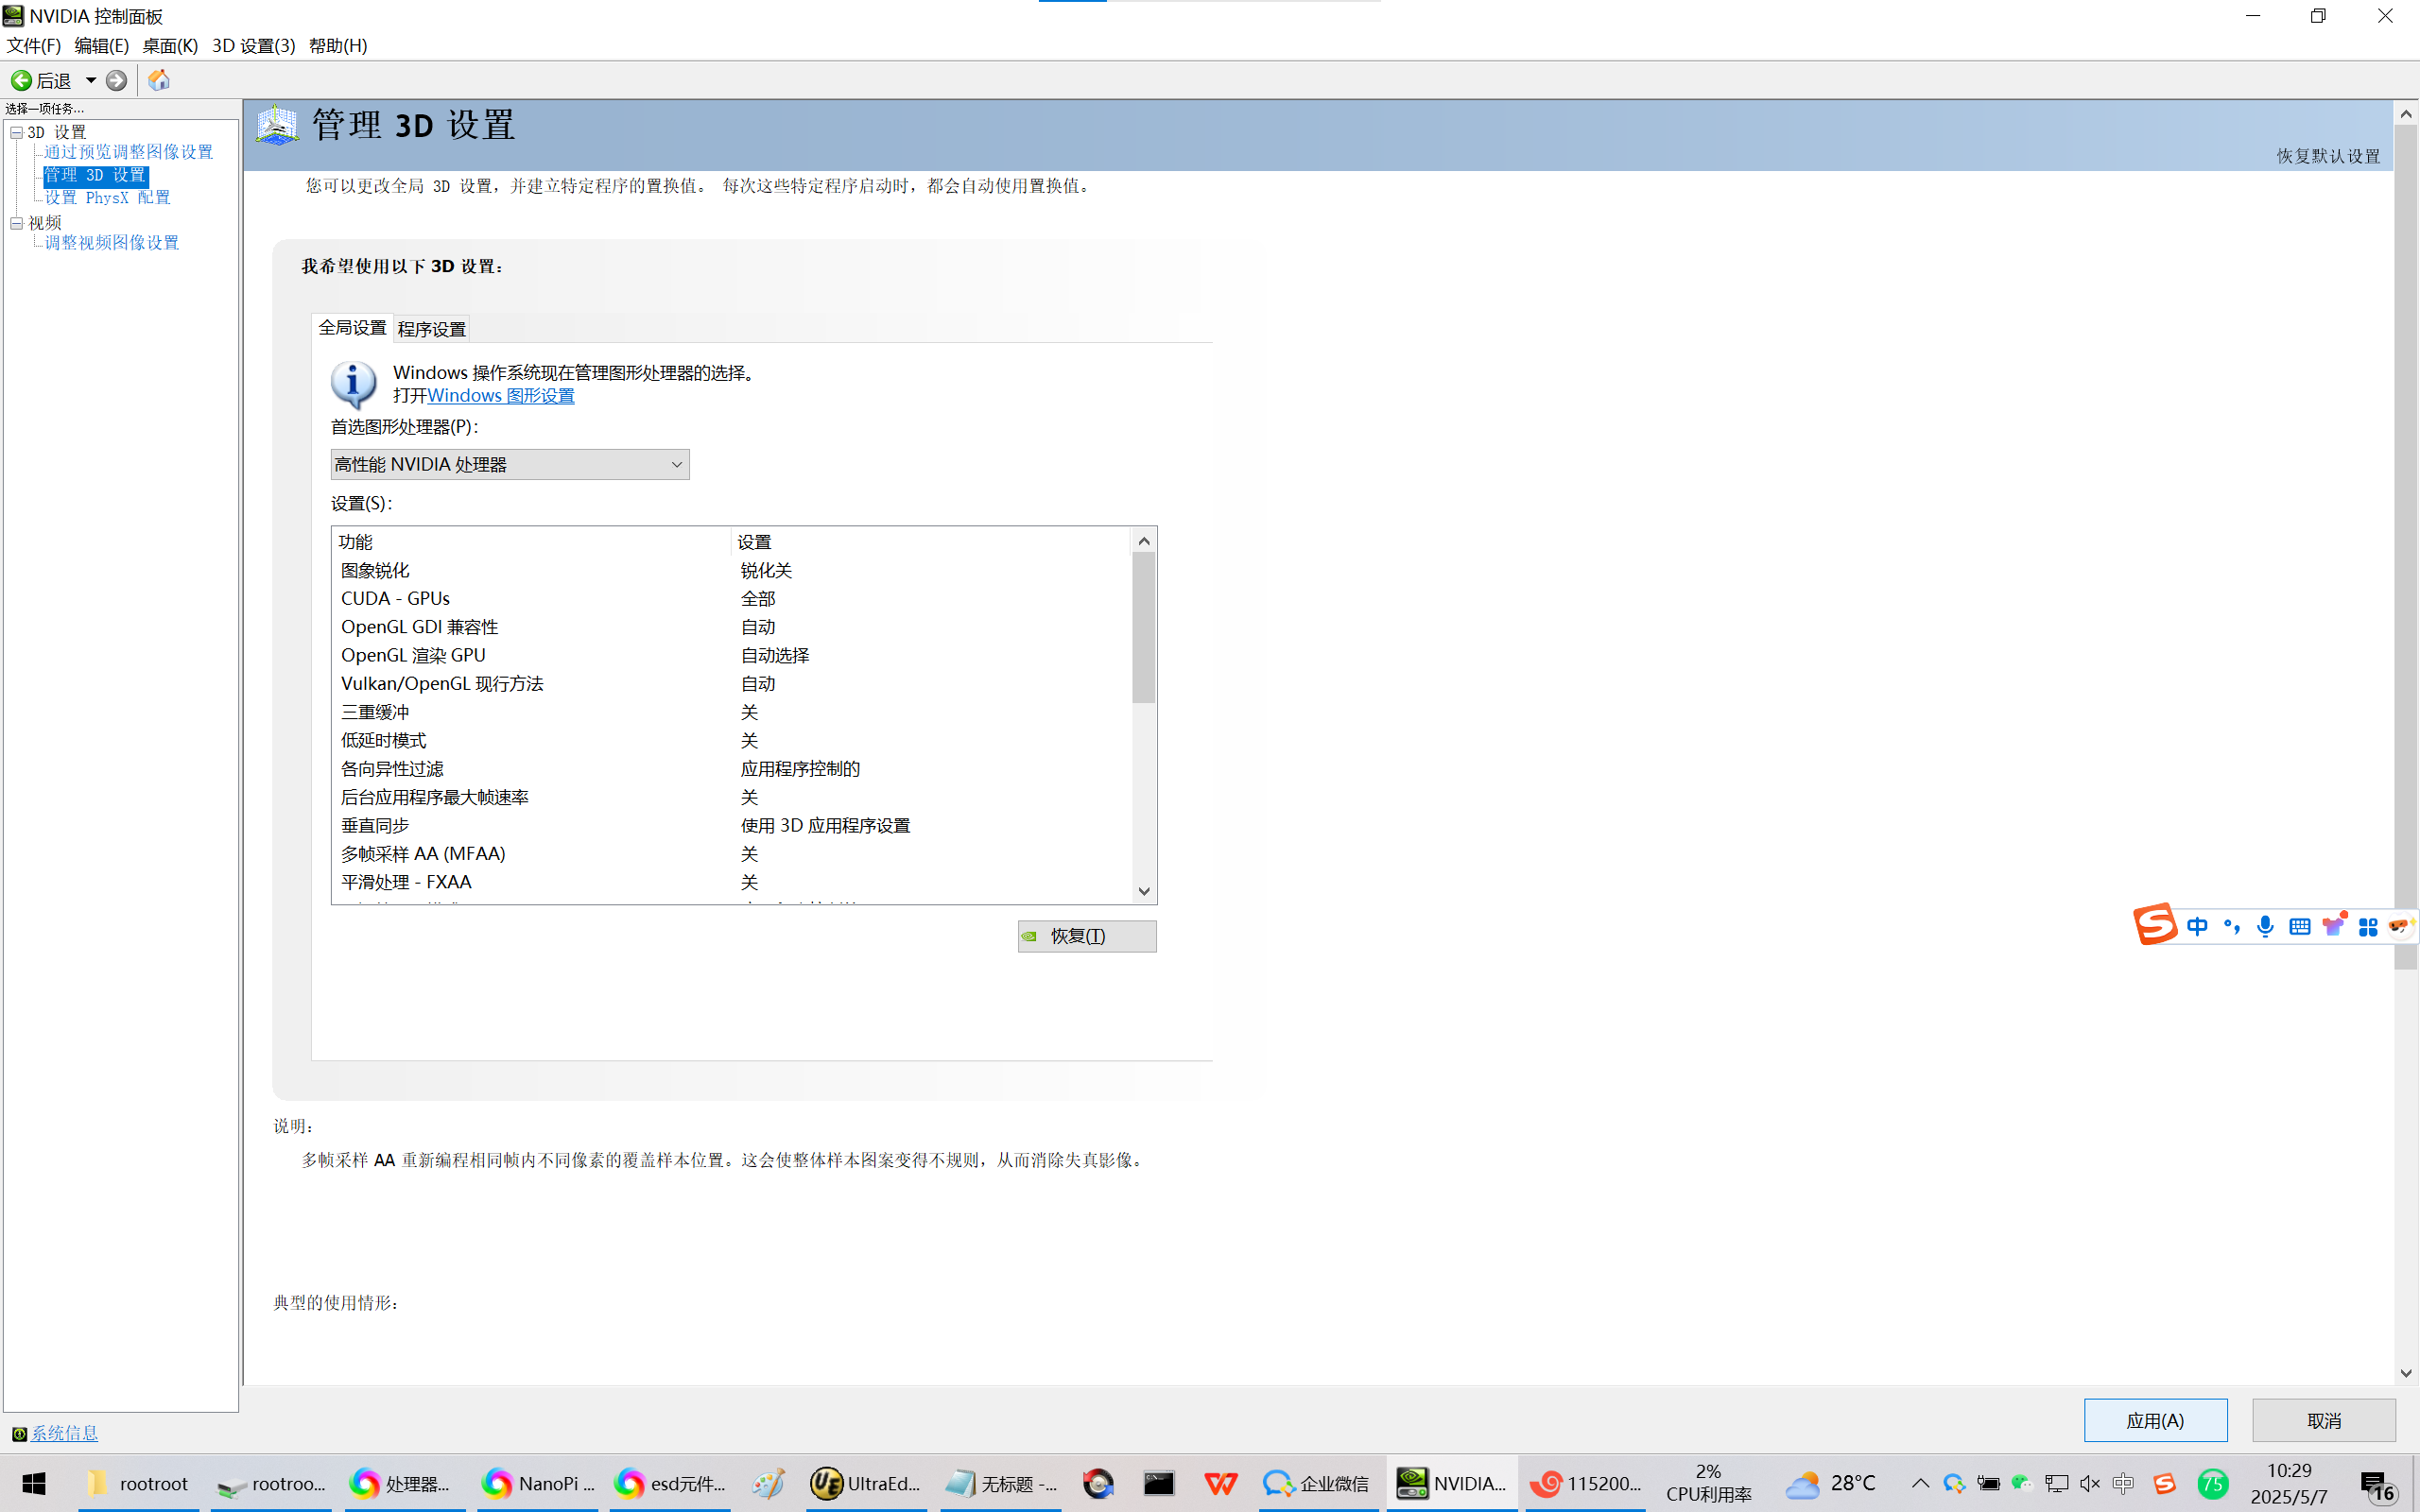The height and width of the screenshot is (1512, 2420).
Task: Click the Home icon in toolbar
Action: [x=159, y=80]
